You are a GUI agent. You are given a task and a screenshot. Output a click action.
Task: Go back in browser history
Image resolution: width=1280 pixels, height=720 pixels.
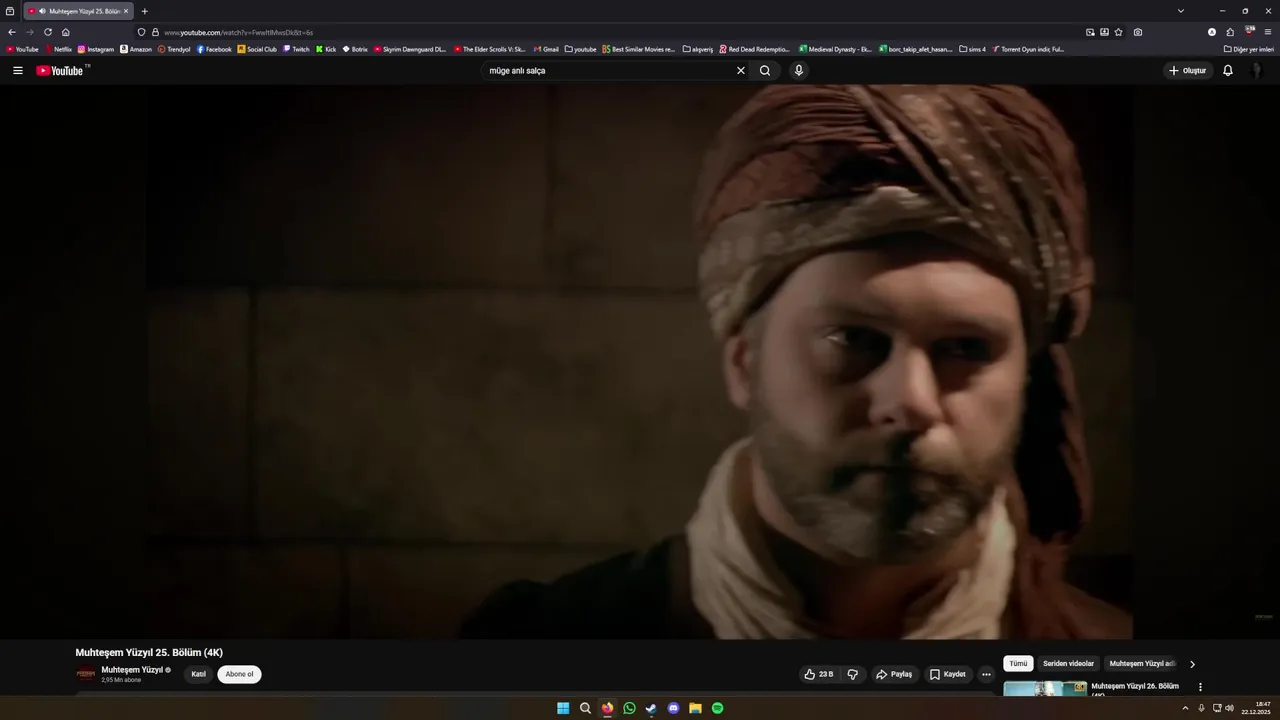pyautogui.click(x=12, y=32)
